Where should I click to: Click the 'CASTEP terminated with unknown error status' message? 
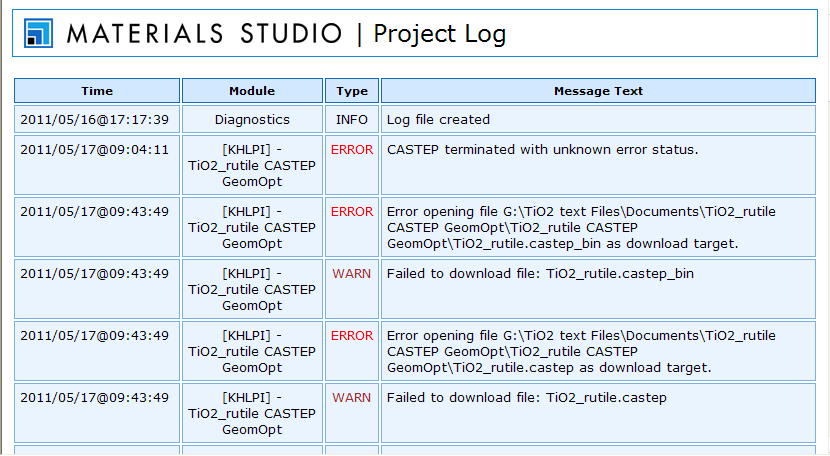542,150
